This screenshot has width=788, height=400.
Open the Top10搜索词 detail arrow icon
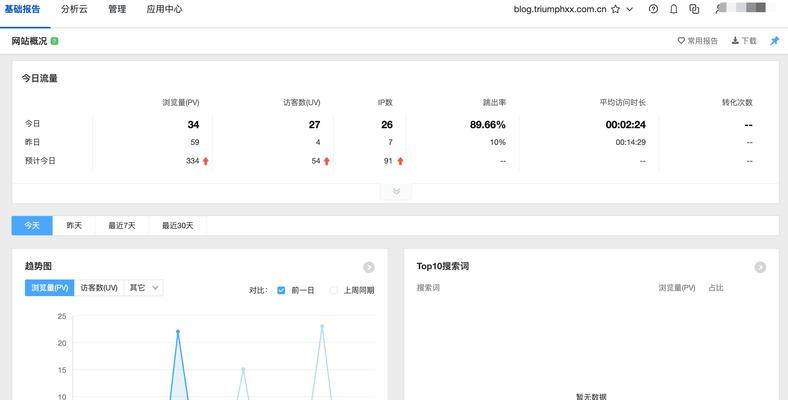tap(760, 267)
